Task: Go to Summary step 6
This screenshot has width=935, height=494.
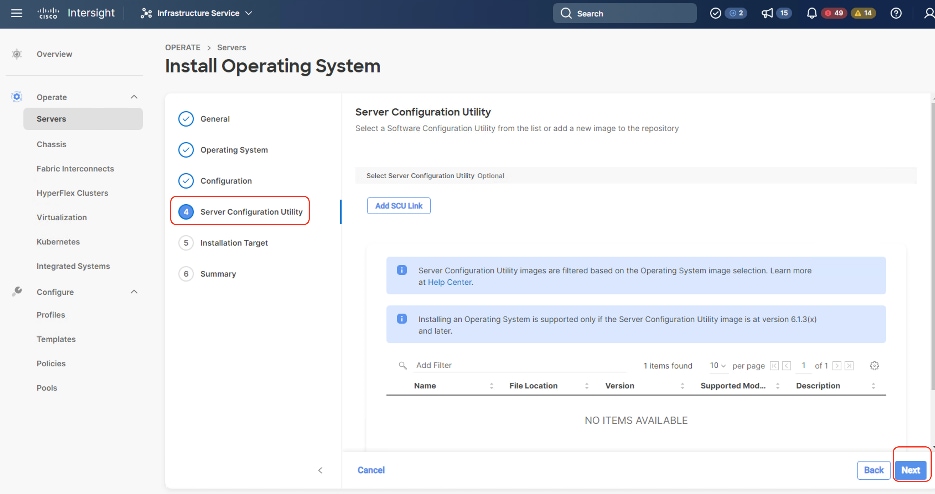Action: pyautogui.click(x=207, y=274)
